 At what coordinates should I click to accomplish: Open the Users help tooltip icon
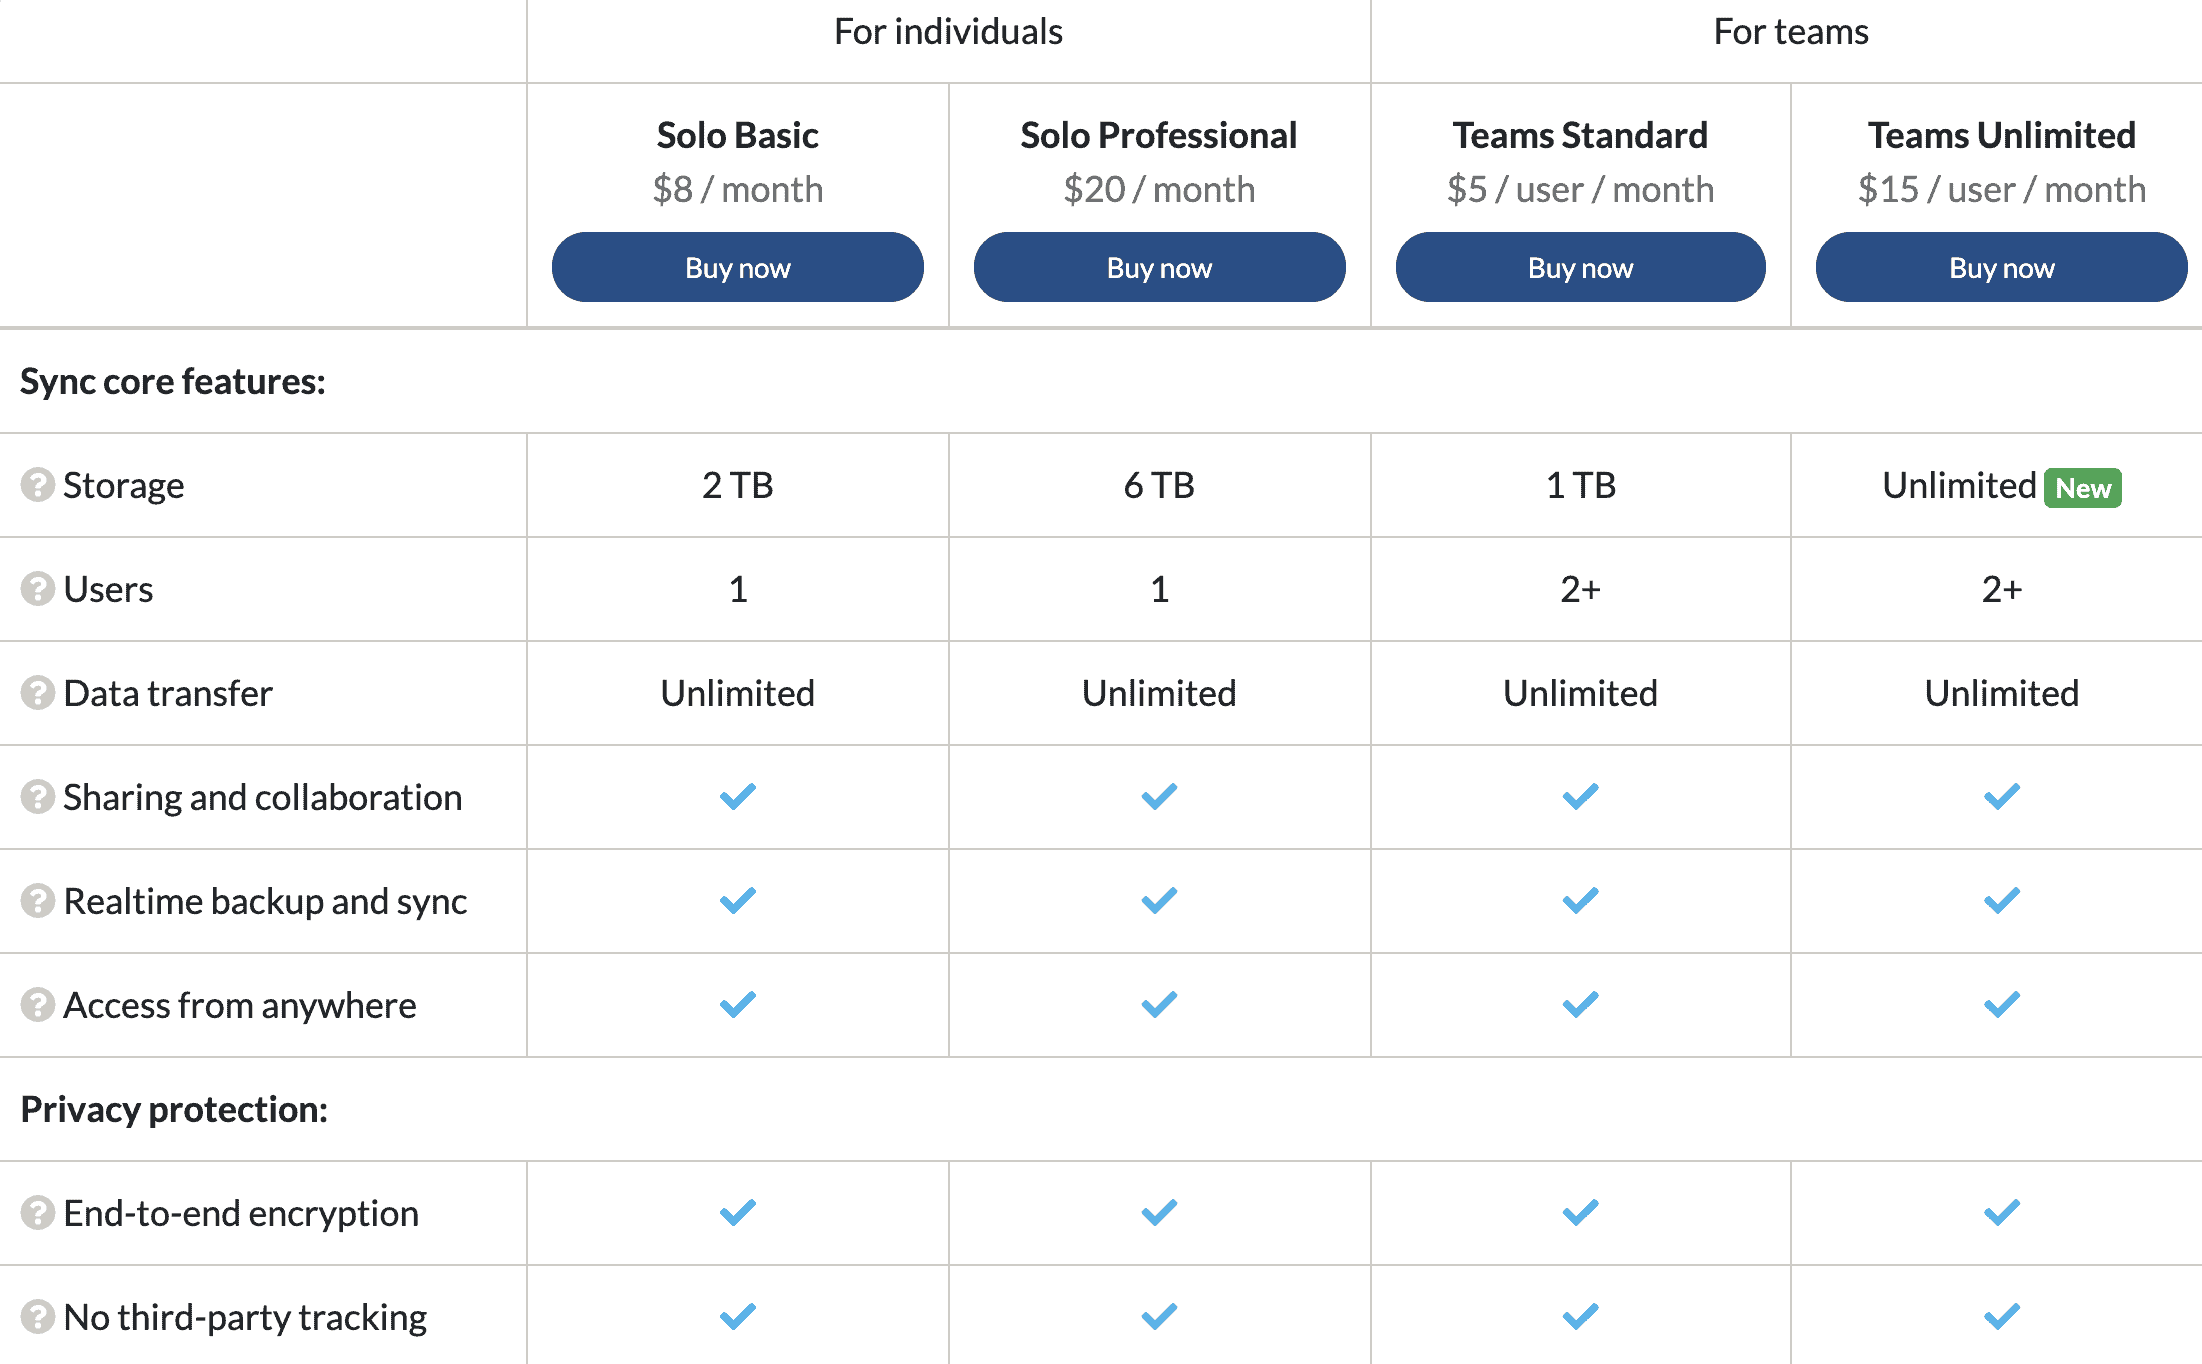point(38,589)
